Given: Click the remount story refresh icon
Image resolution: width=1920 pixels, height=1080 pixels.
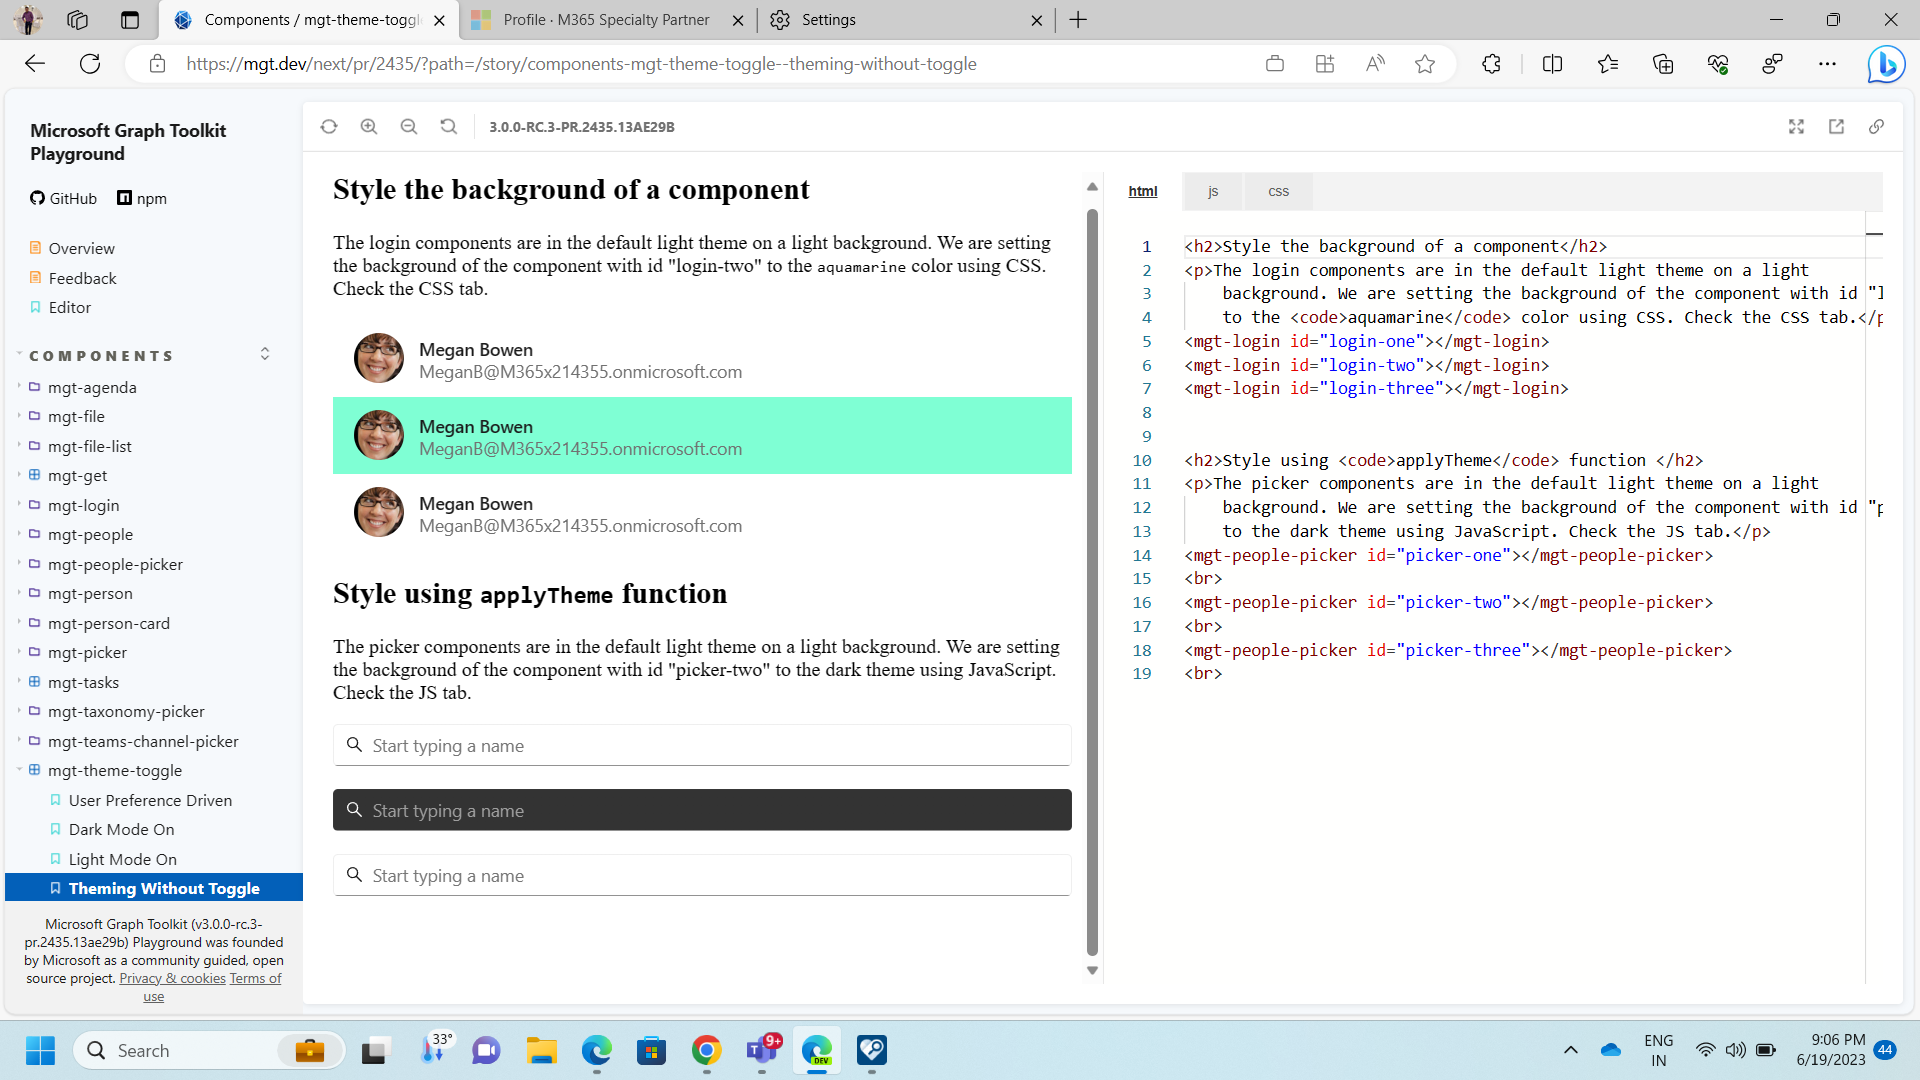Looking at the screenshot, I should (x=329, y=126).
